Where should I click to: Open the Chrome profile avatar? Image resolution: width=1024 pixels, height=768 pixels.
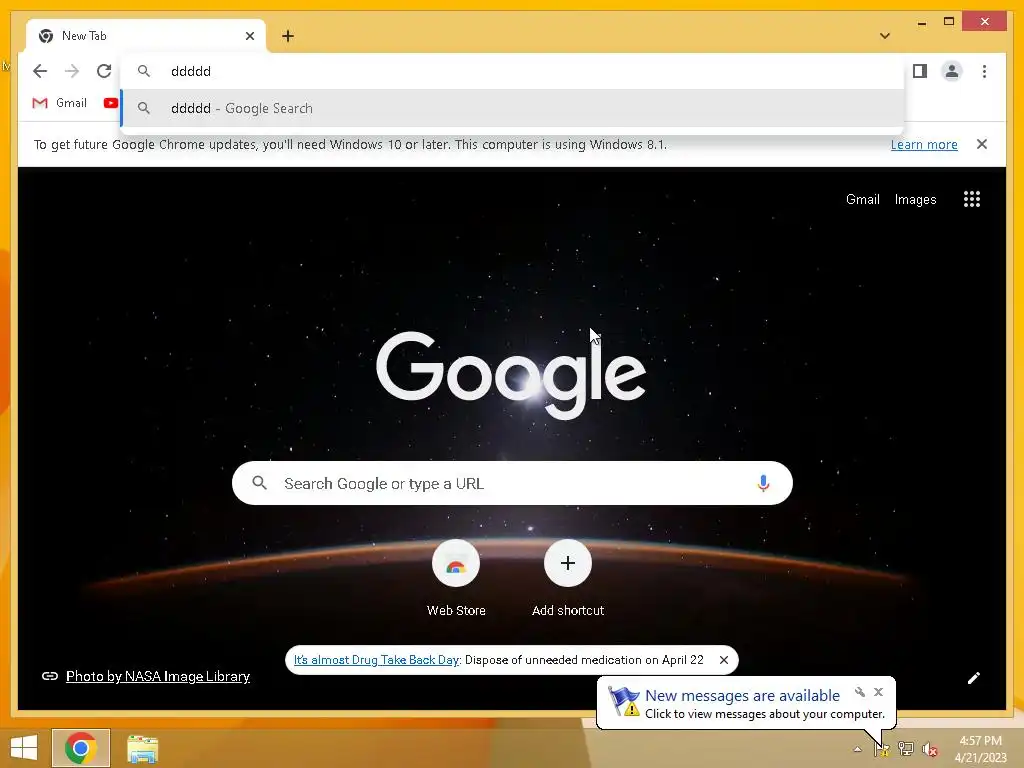[x=952, y=71]
